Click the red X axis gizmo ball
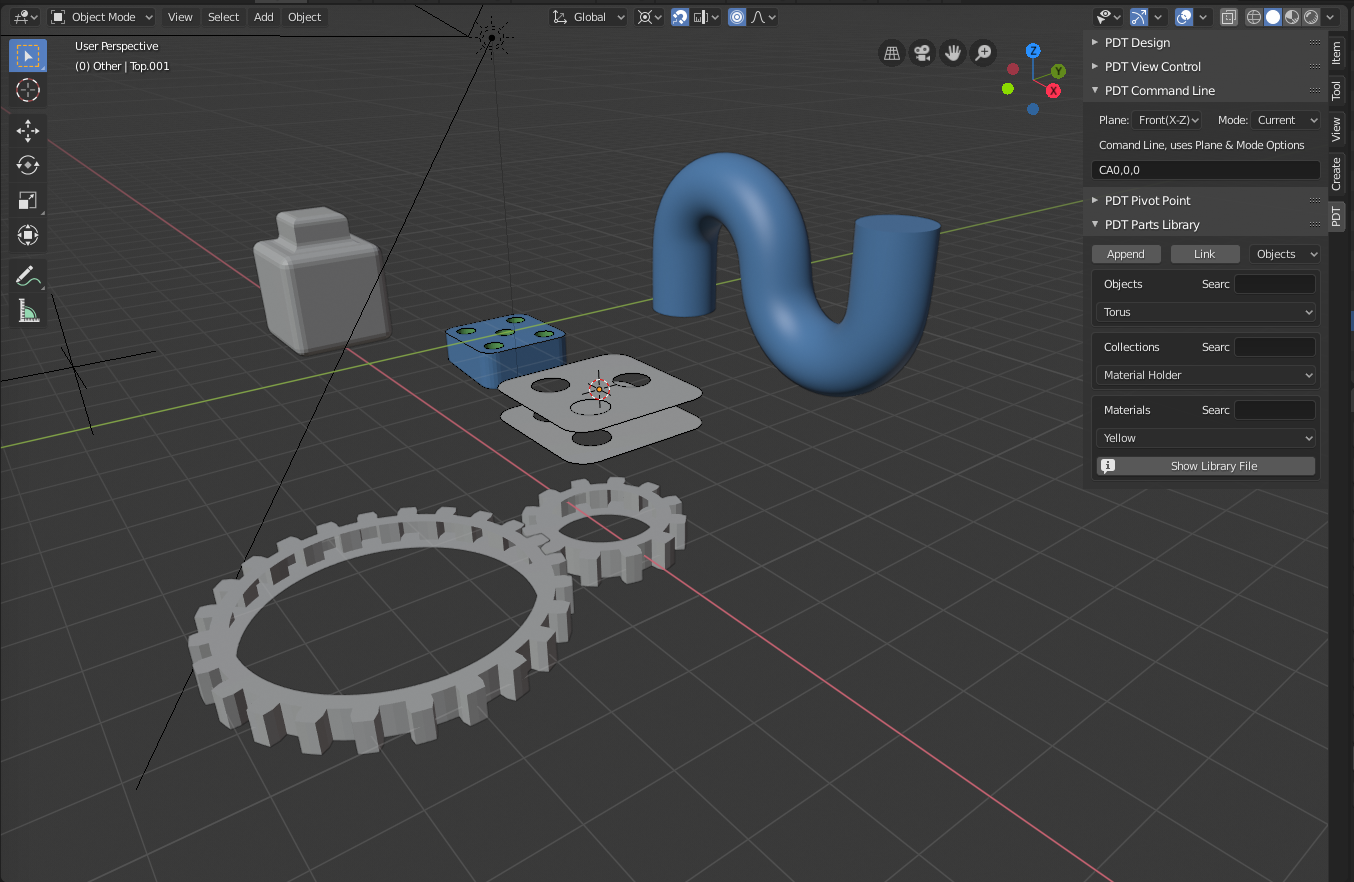 [1053, 91]
